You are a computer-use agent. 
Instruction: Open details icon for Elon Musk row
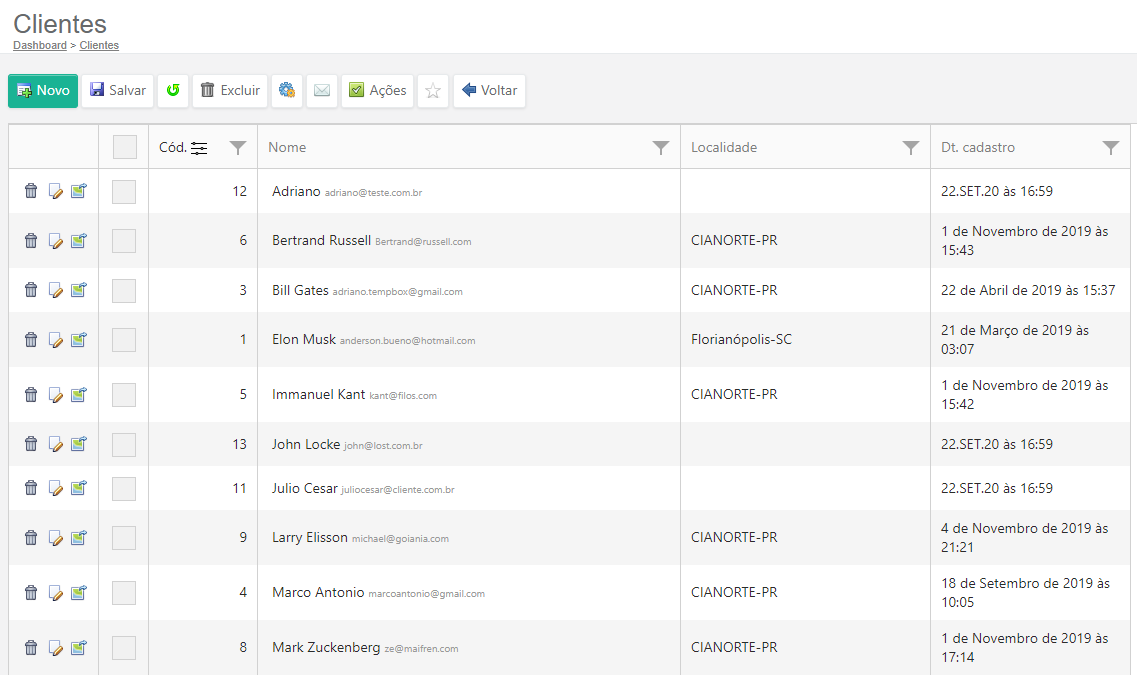point(78,339)
